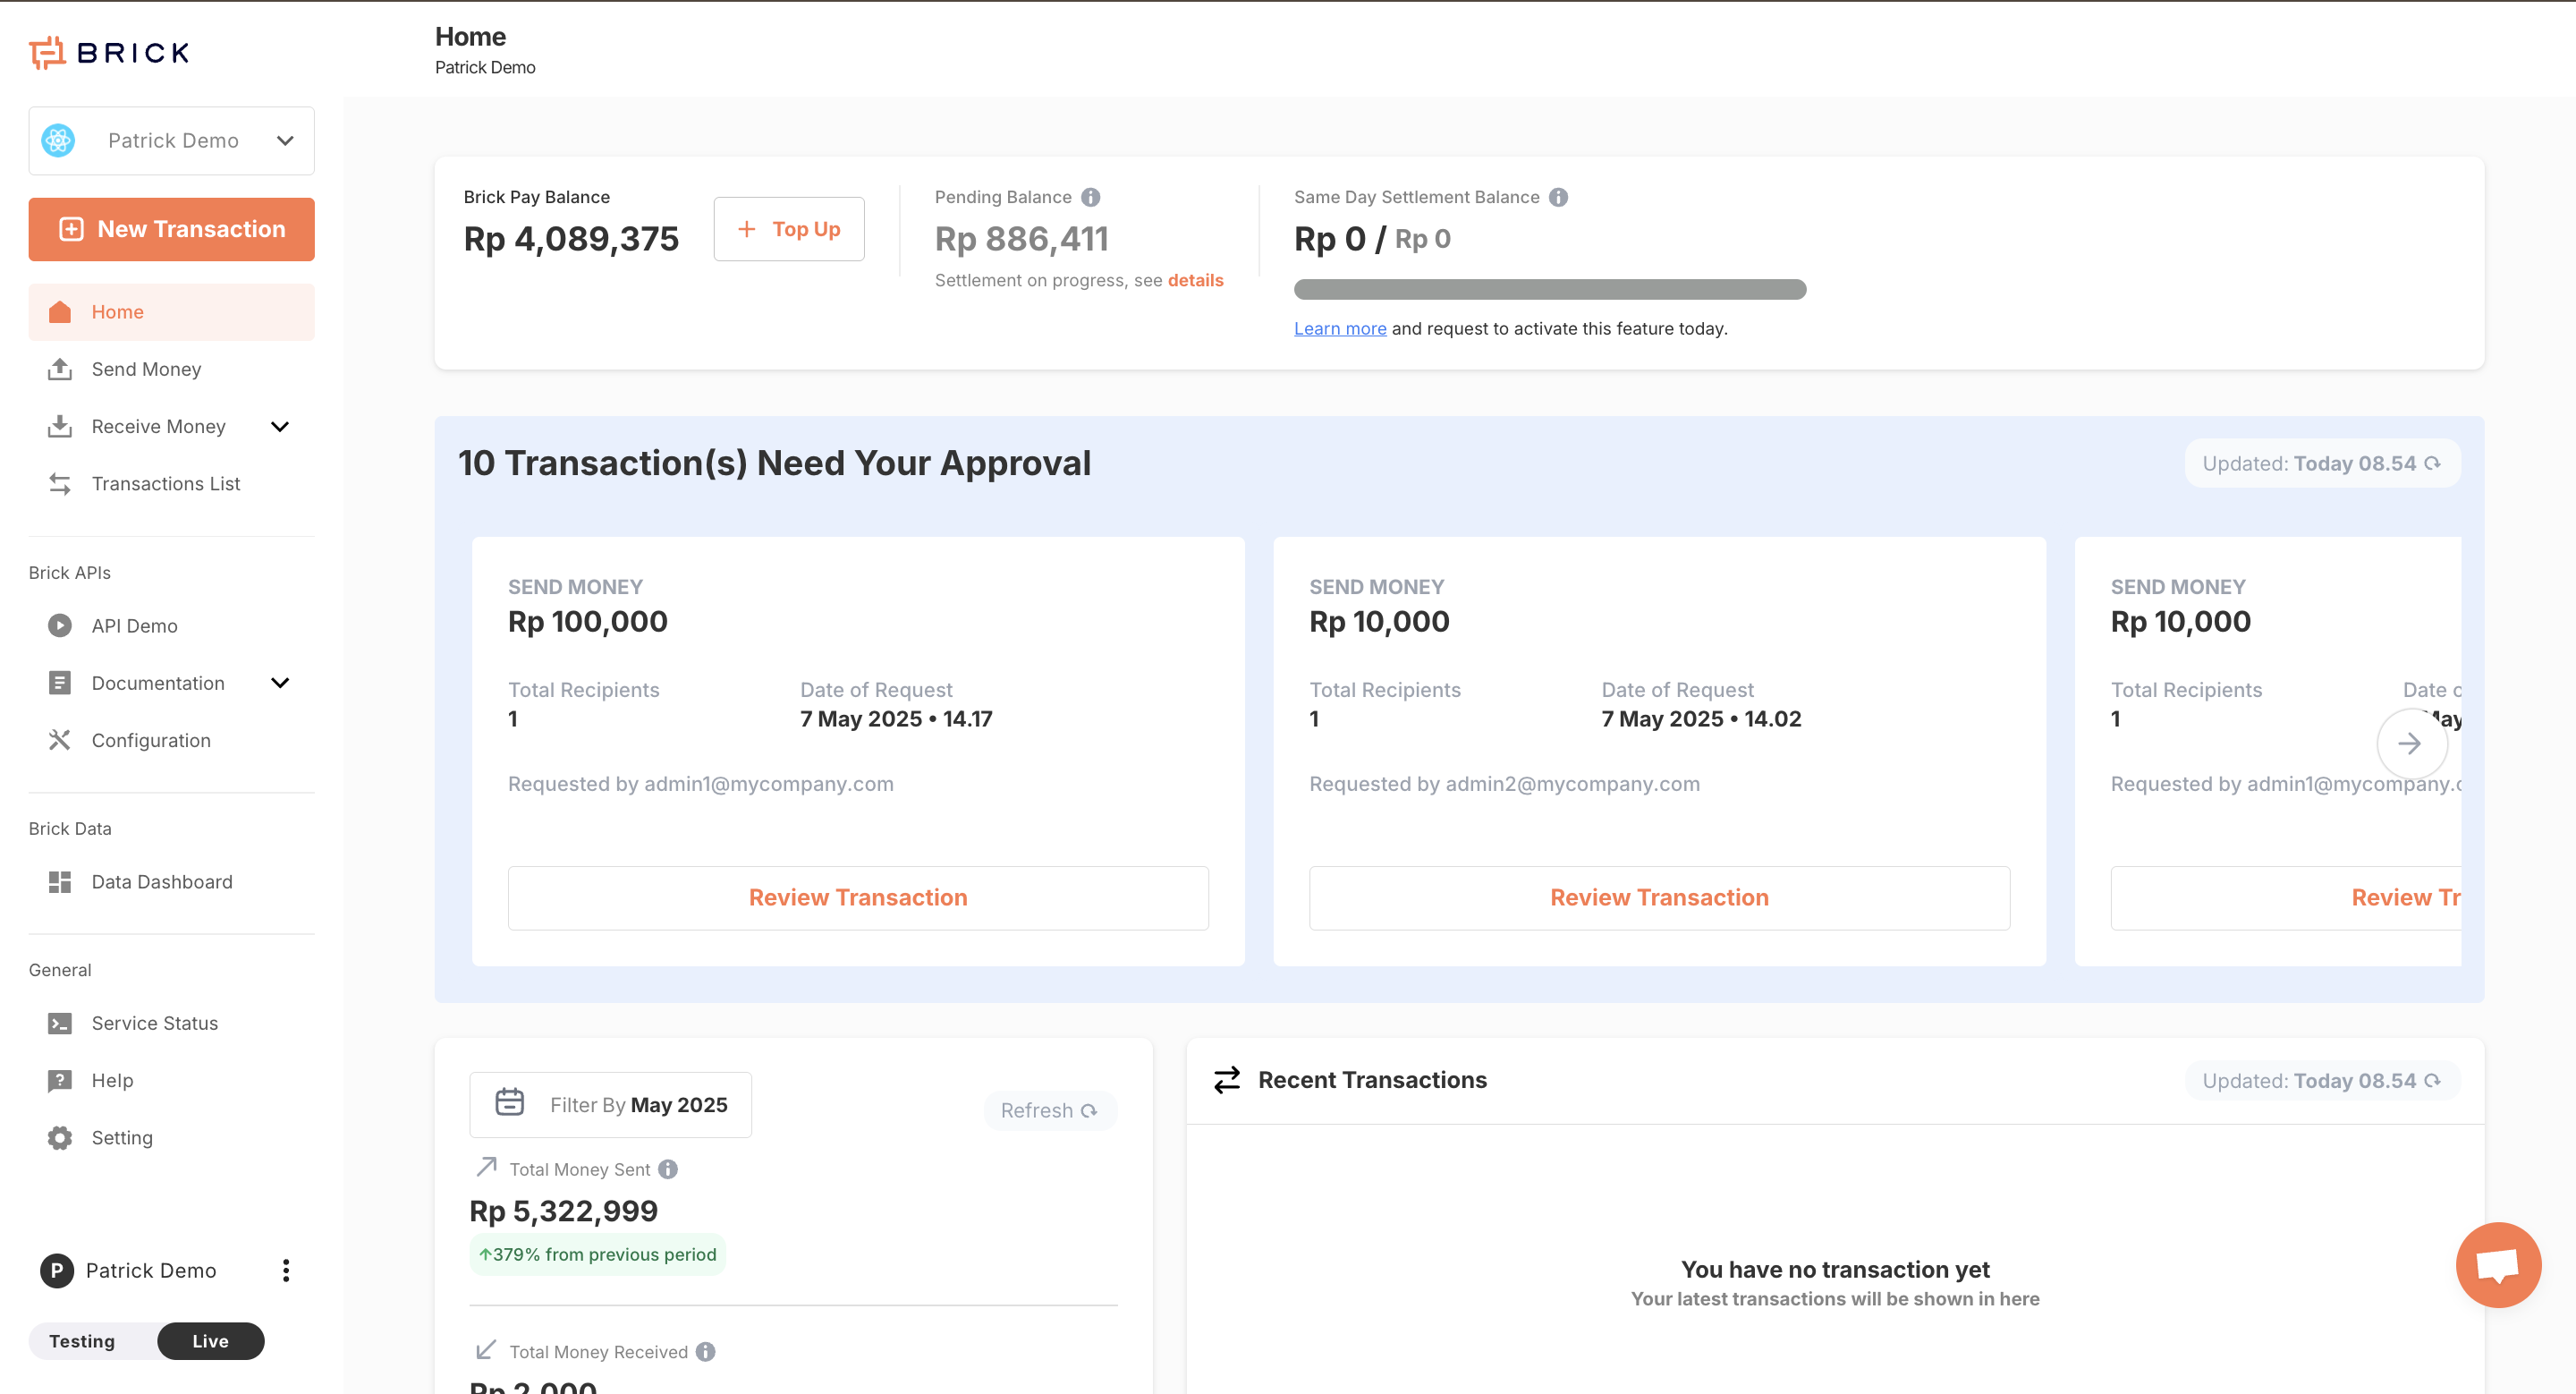The width and height of the screenshot is (2576, 1394).
Task: Click the New Transaction button
Action: point(171,229)
